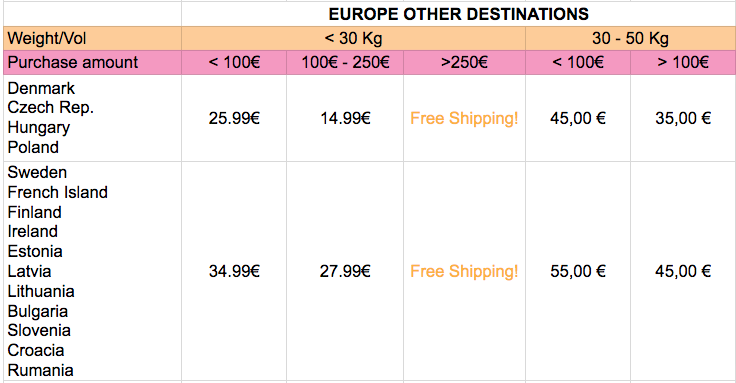
Task: Click the 27.99€ price cell
Action: 345,271
